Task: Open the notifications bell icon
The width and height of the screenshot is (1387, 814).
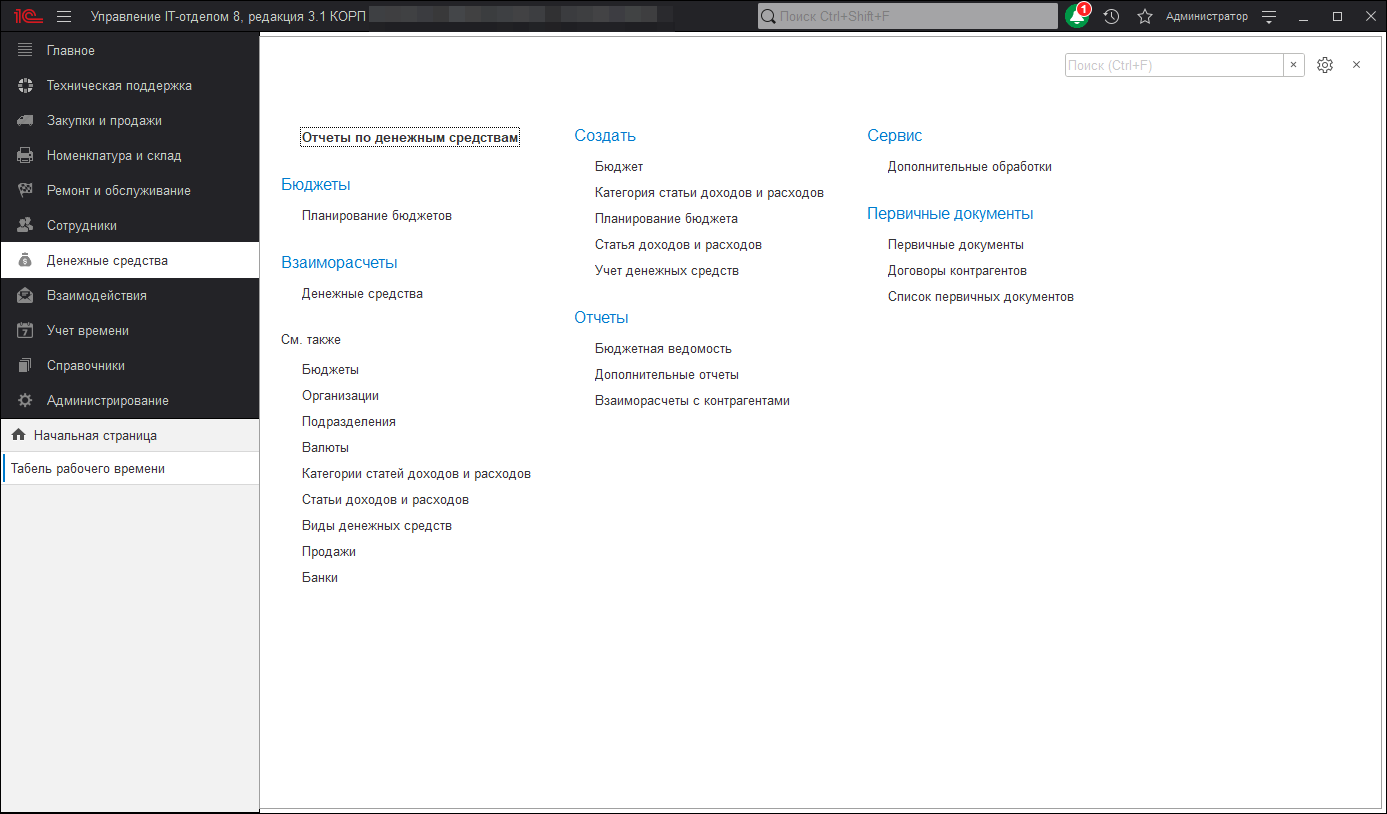Action: point(1077,16)
